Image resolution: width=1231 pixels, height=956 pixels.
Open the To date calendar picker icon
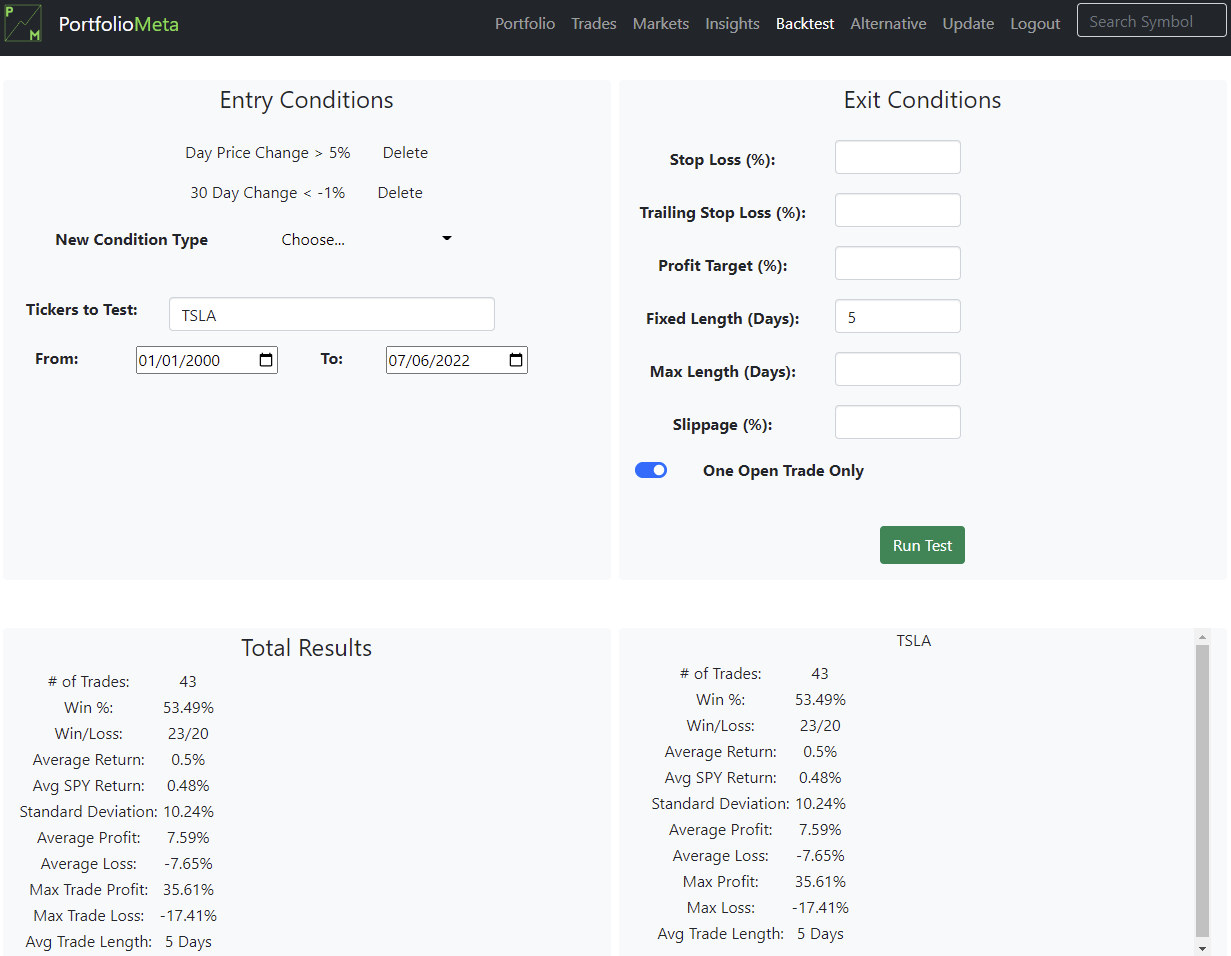point(516,360)
